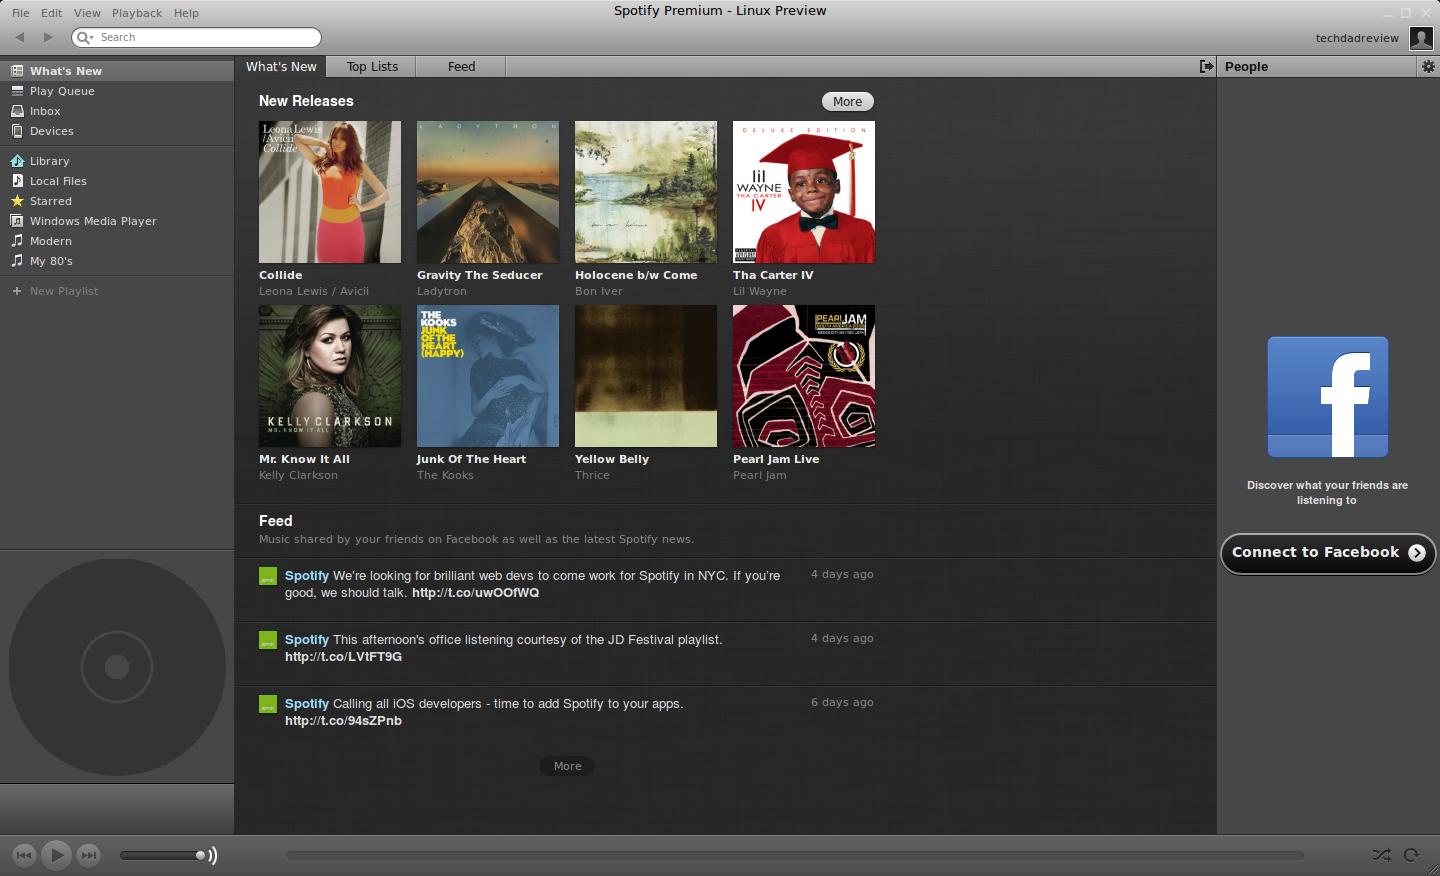Click More button below the feed

tap(567, 766)
